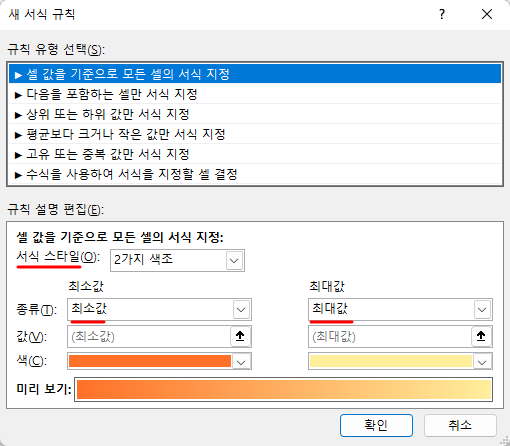The height and width of the screenshot is (446, 510).
Task: Click the 종류(T) label
Action: (x=37, y=310)
